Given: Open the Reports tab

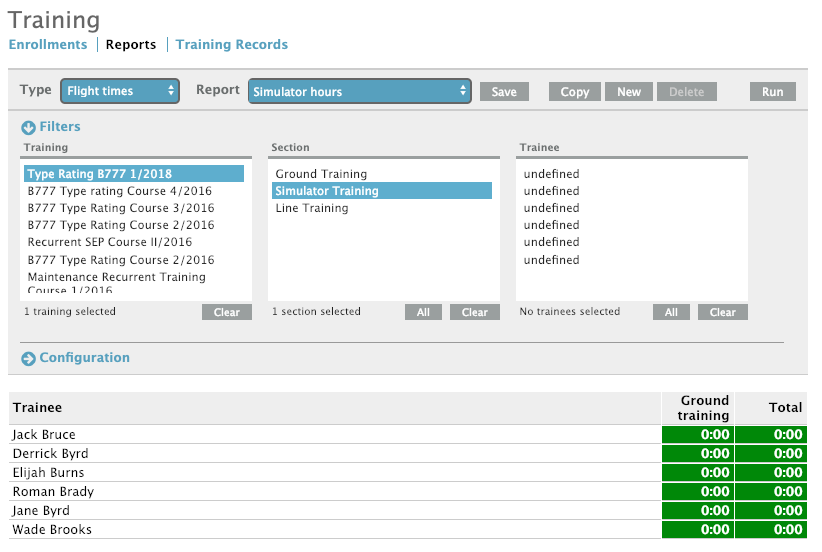Looking at the screenshot, I should coord(131,45).
